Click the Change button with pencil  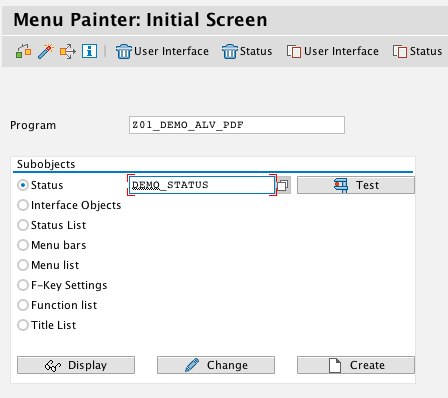point(216,365)
